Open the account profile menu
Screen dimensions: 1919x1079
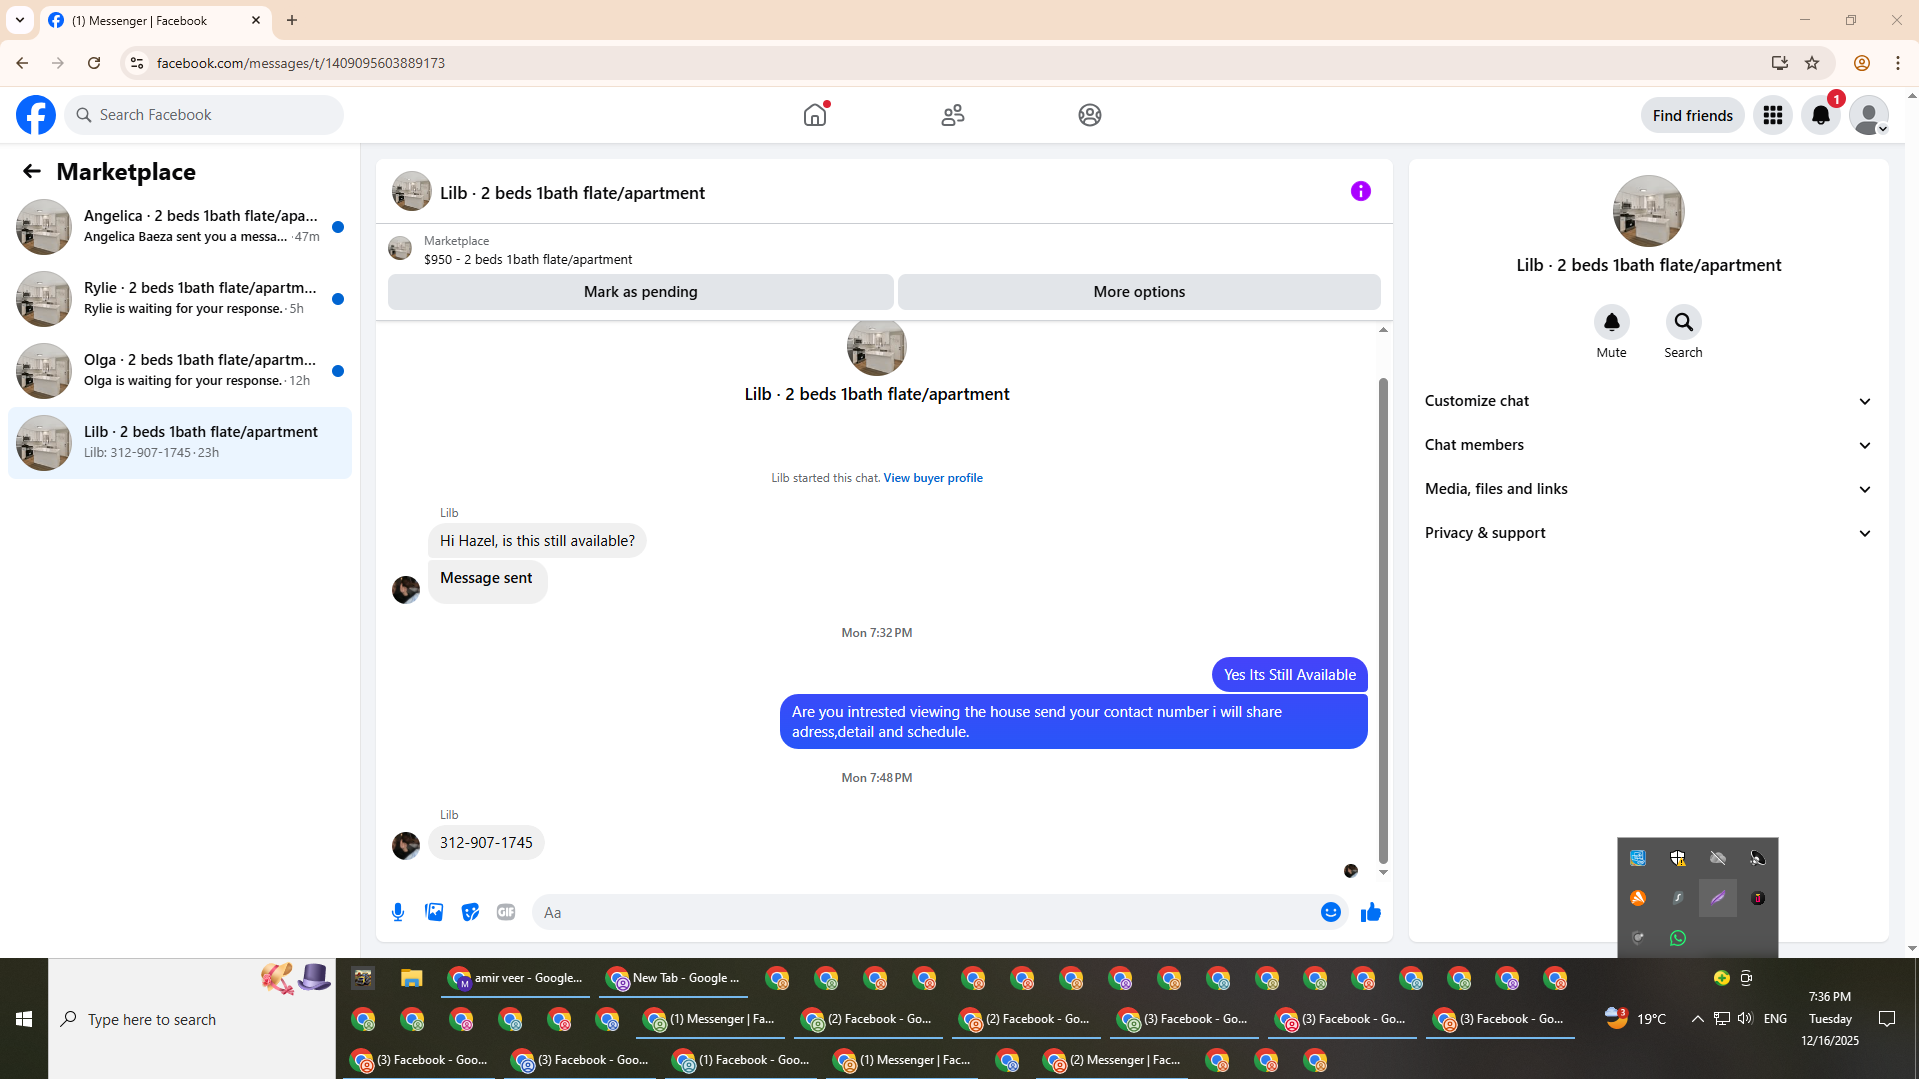pyautogui.click(x=1869, y=115)
